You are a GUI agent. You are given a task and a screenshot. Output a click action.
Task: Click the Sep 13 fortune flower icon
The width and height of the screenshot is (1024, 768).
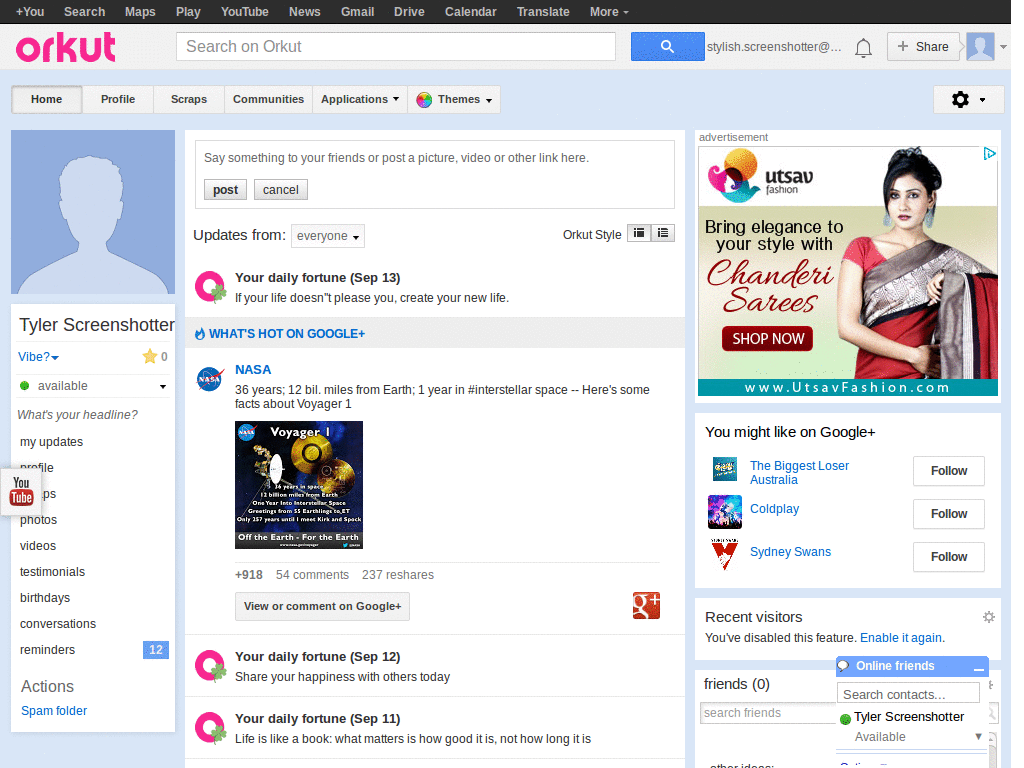coord(210,287)
